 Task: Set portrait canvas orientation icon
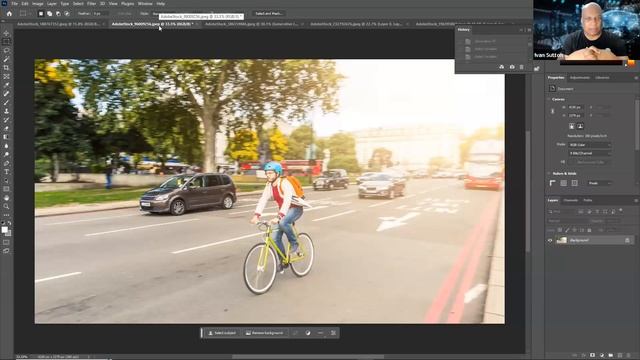(x=571, y=126)
